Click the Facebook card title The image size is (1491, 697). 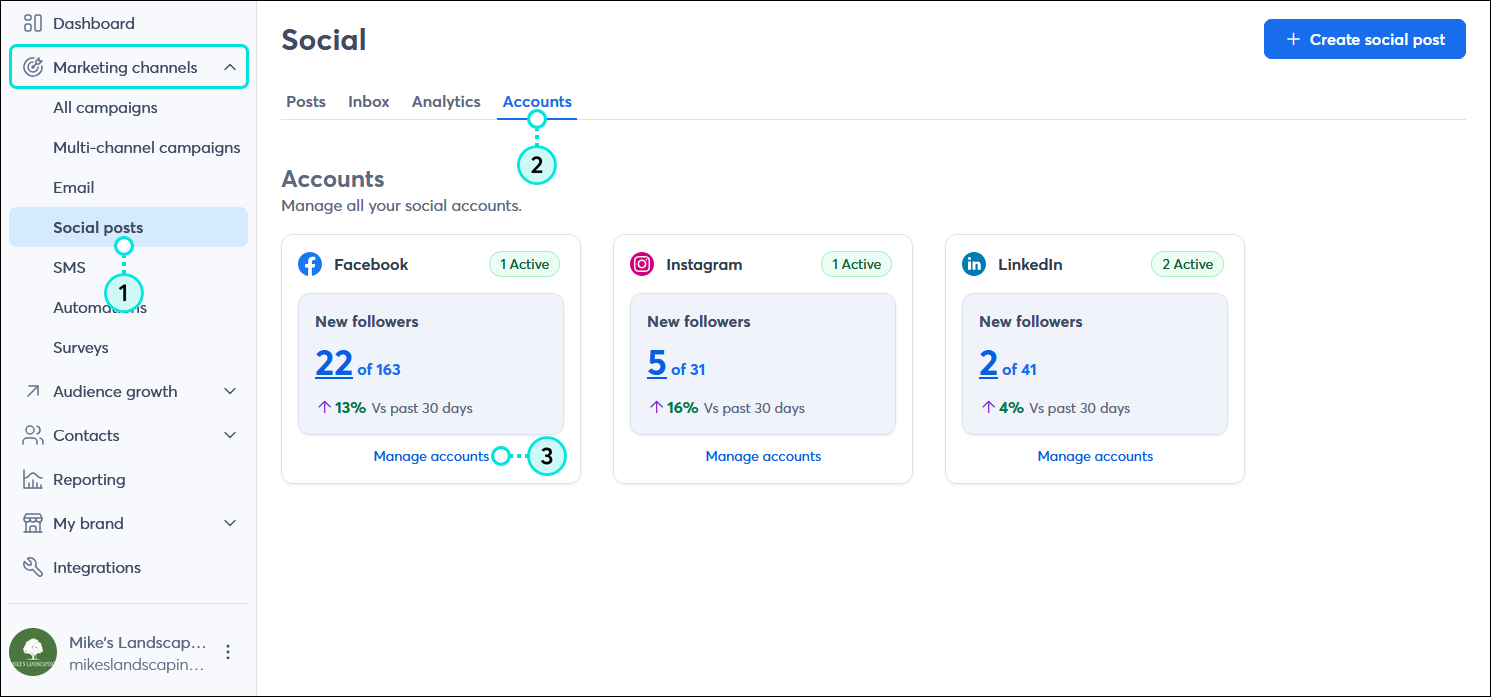(x=371, y=264)
